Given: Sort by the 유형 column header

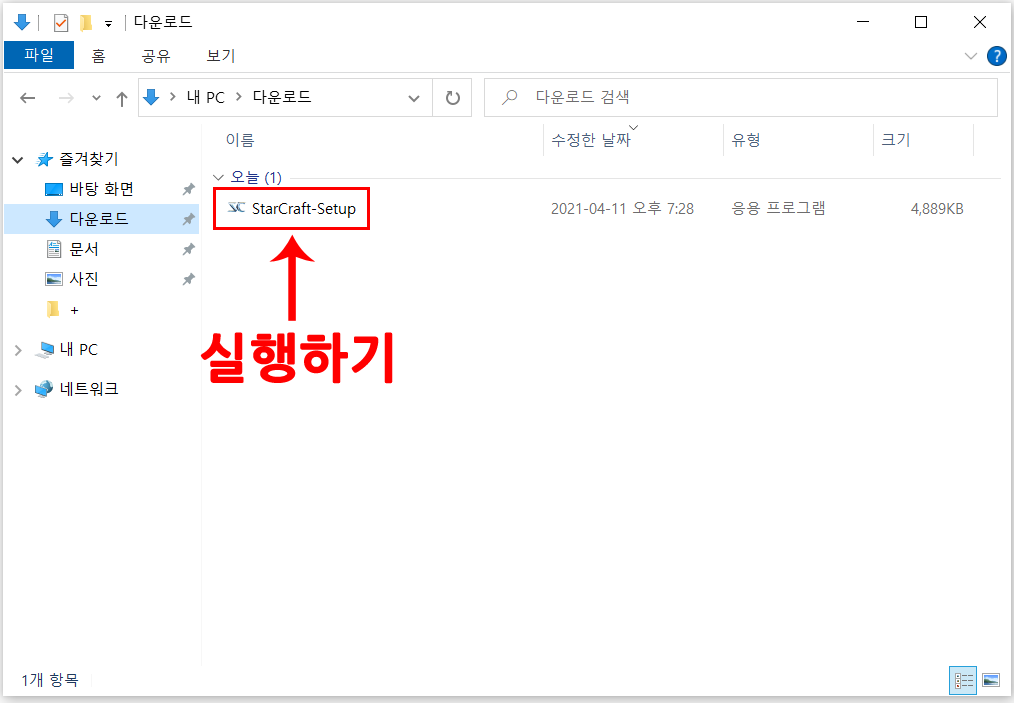Looking at the screenshot, I should [746, 140].
